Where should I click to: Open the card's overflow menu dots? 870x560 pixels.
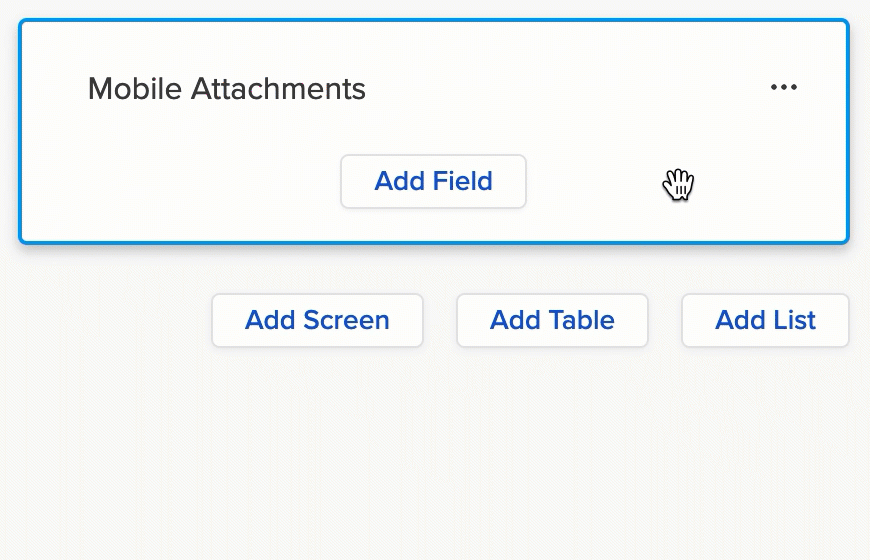click(784, 88)
